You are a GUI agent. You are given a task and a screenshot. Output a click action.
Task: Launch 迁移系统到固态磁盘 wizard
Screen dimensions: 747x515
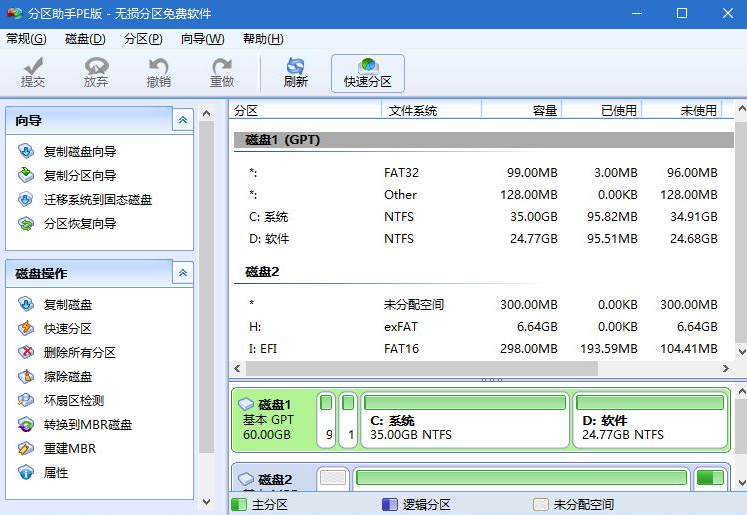(97, 200)
